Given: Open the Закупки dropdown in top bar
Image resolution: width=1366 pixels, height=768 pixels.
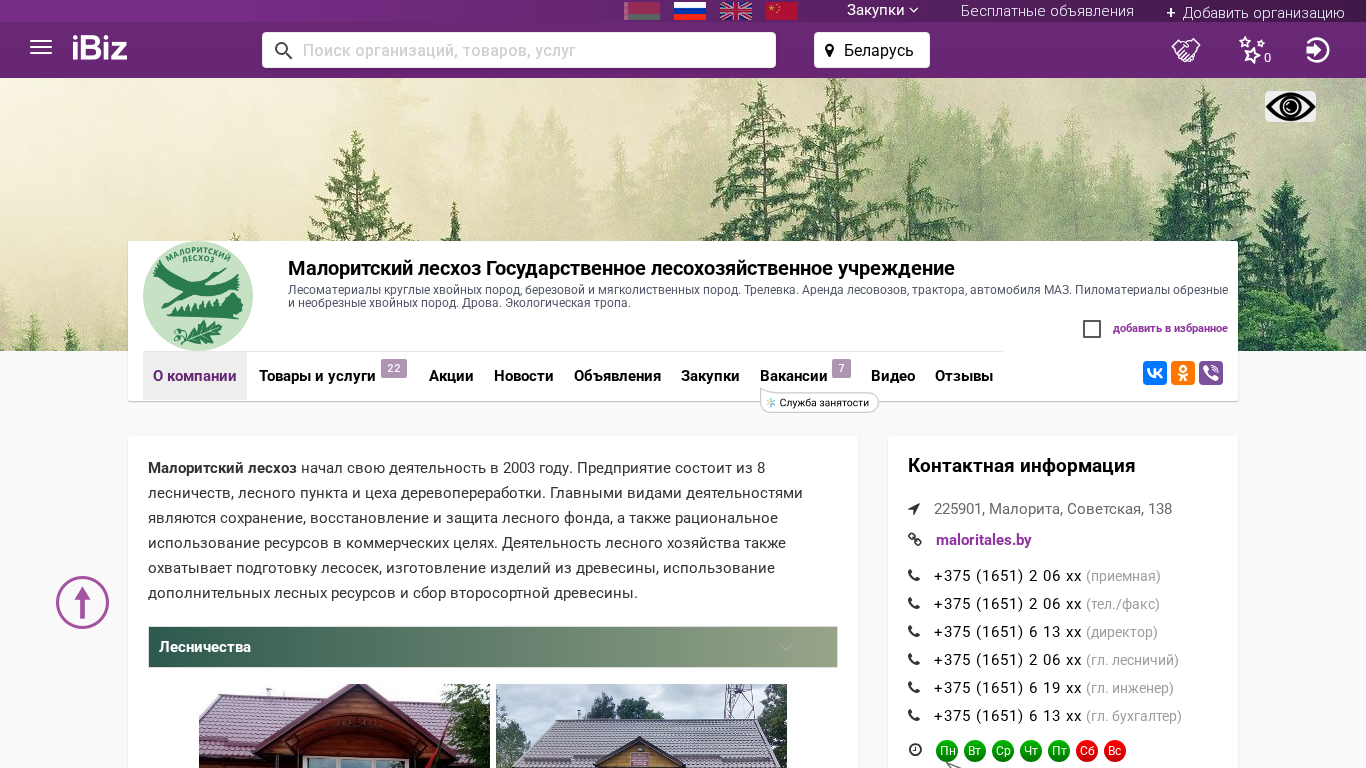Looking at the screenshot, I should pos(883,11).
